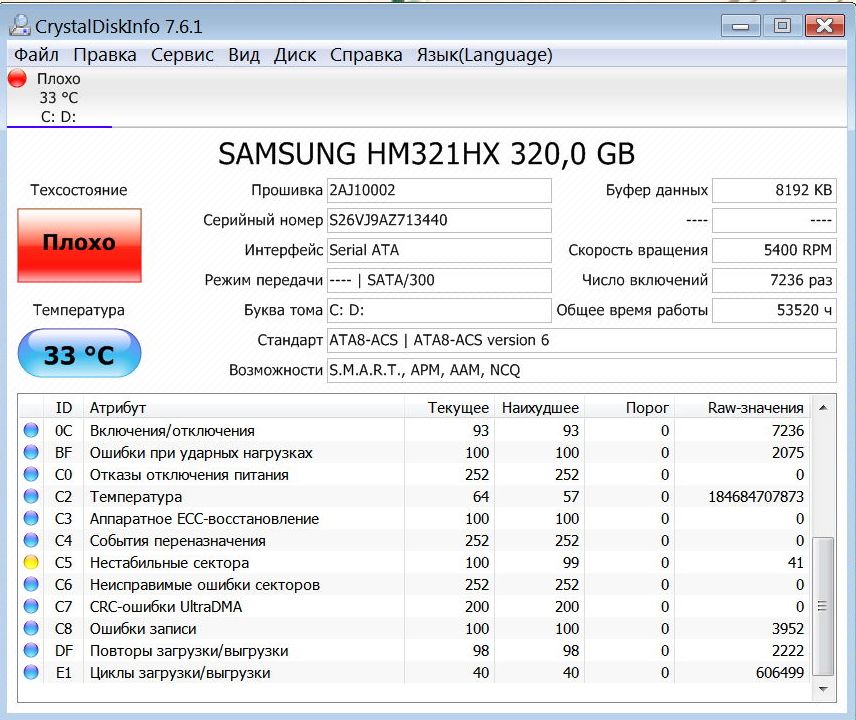
Task: Click the attribute list scrollbar thumb
Action: [x=823, y=606]
